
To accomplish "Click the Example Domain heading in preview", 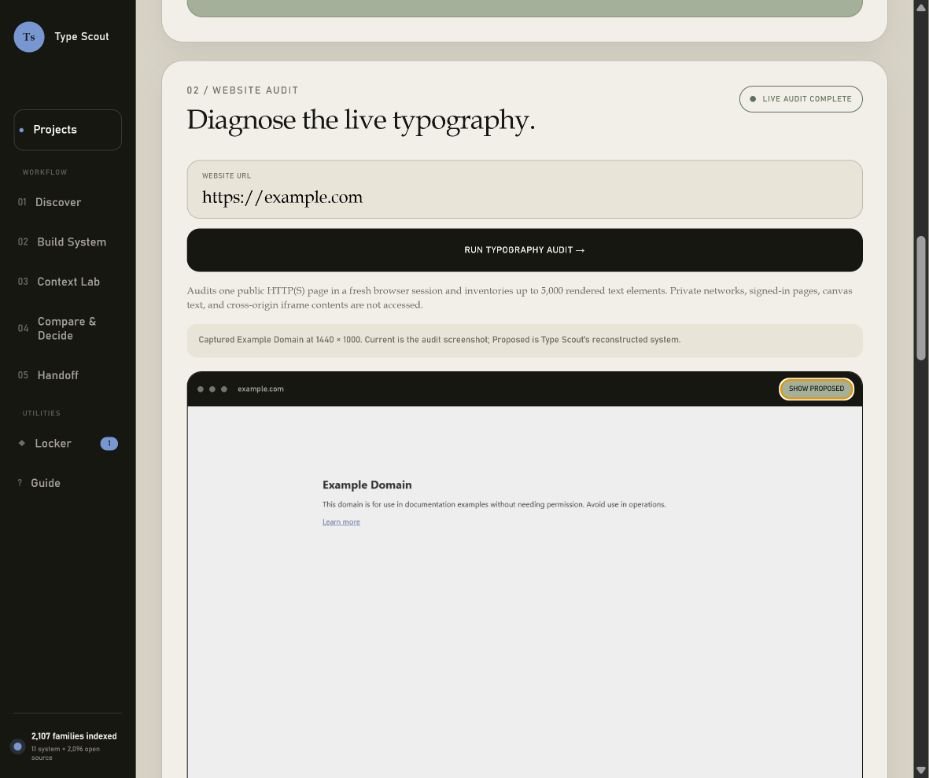I will 367,485.
